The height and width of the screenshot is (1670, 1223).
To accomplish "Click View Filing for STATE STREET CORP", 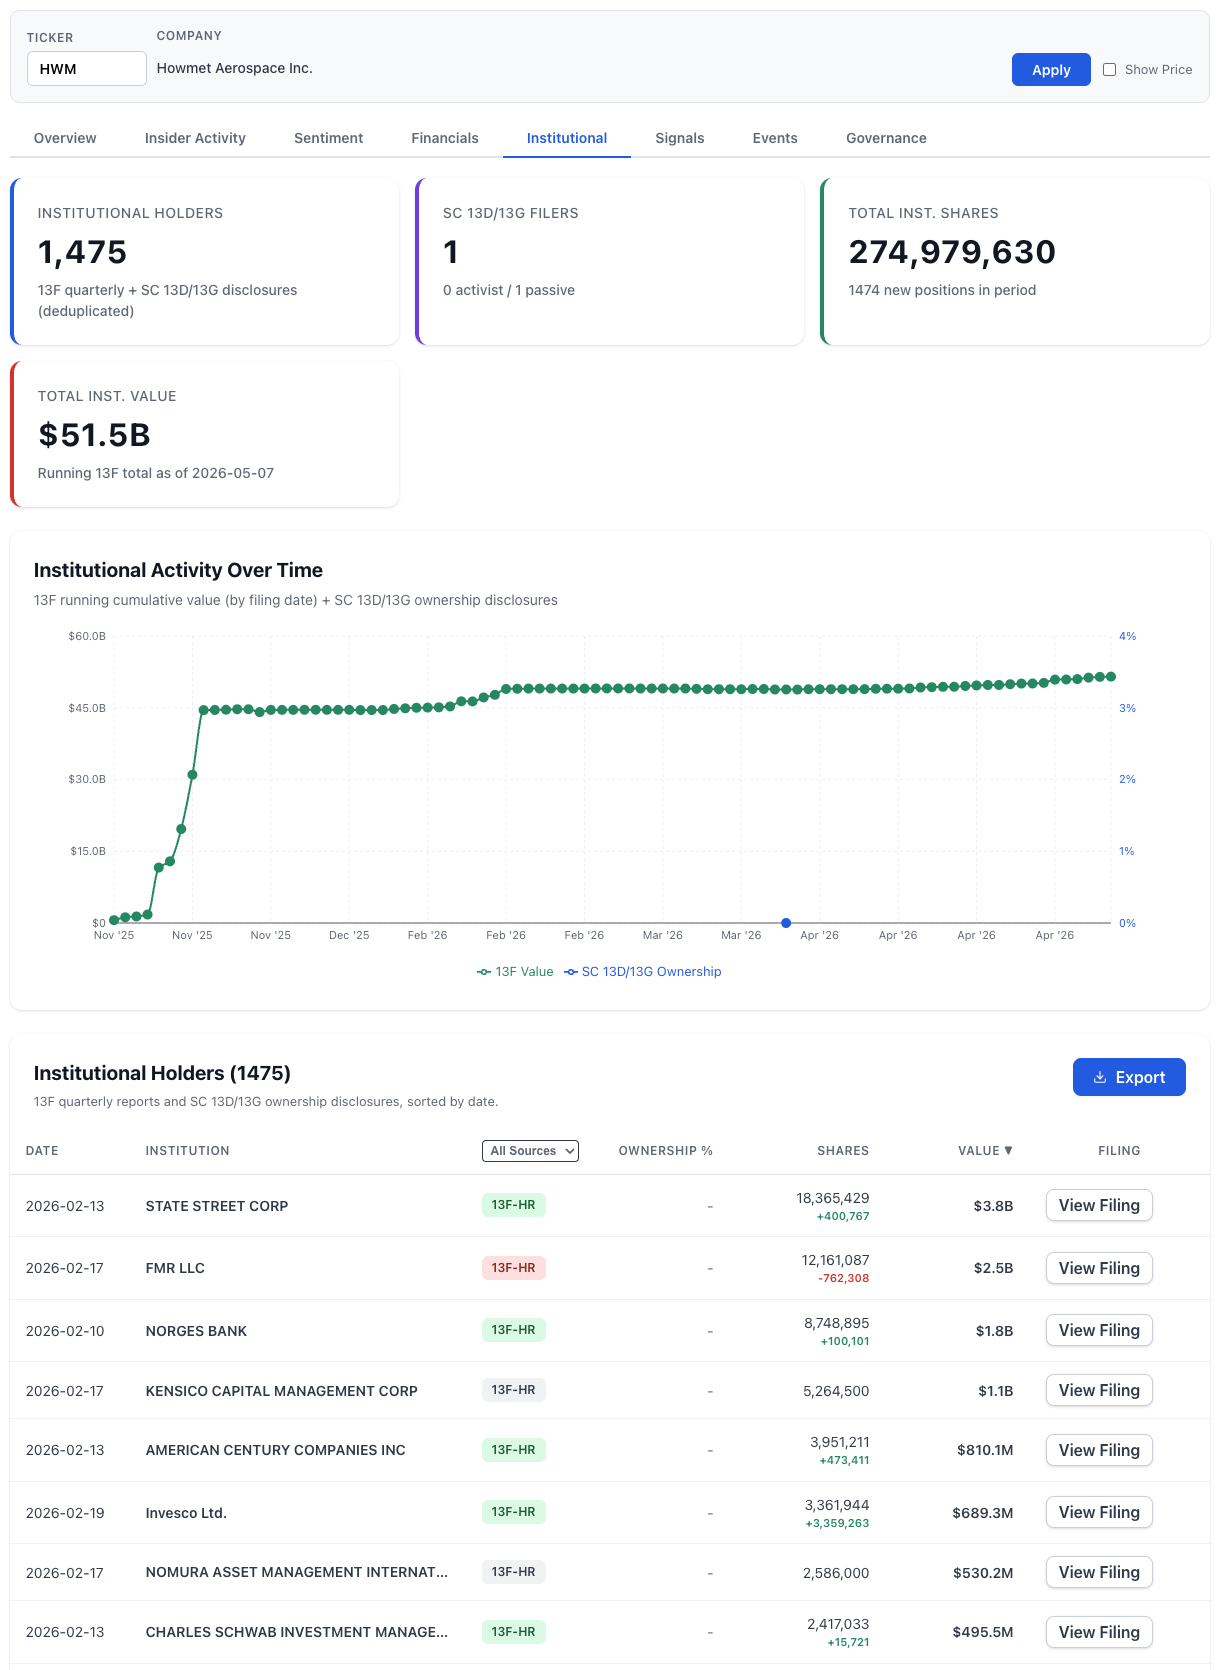I will [x=1099, y=1205].
